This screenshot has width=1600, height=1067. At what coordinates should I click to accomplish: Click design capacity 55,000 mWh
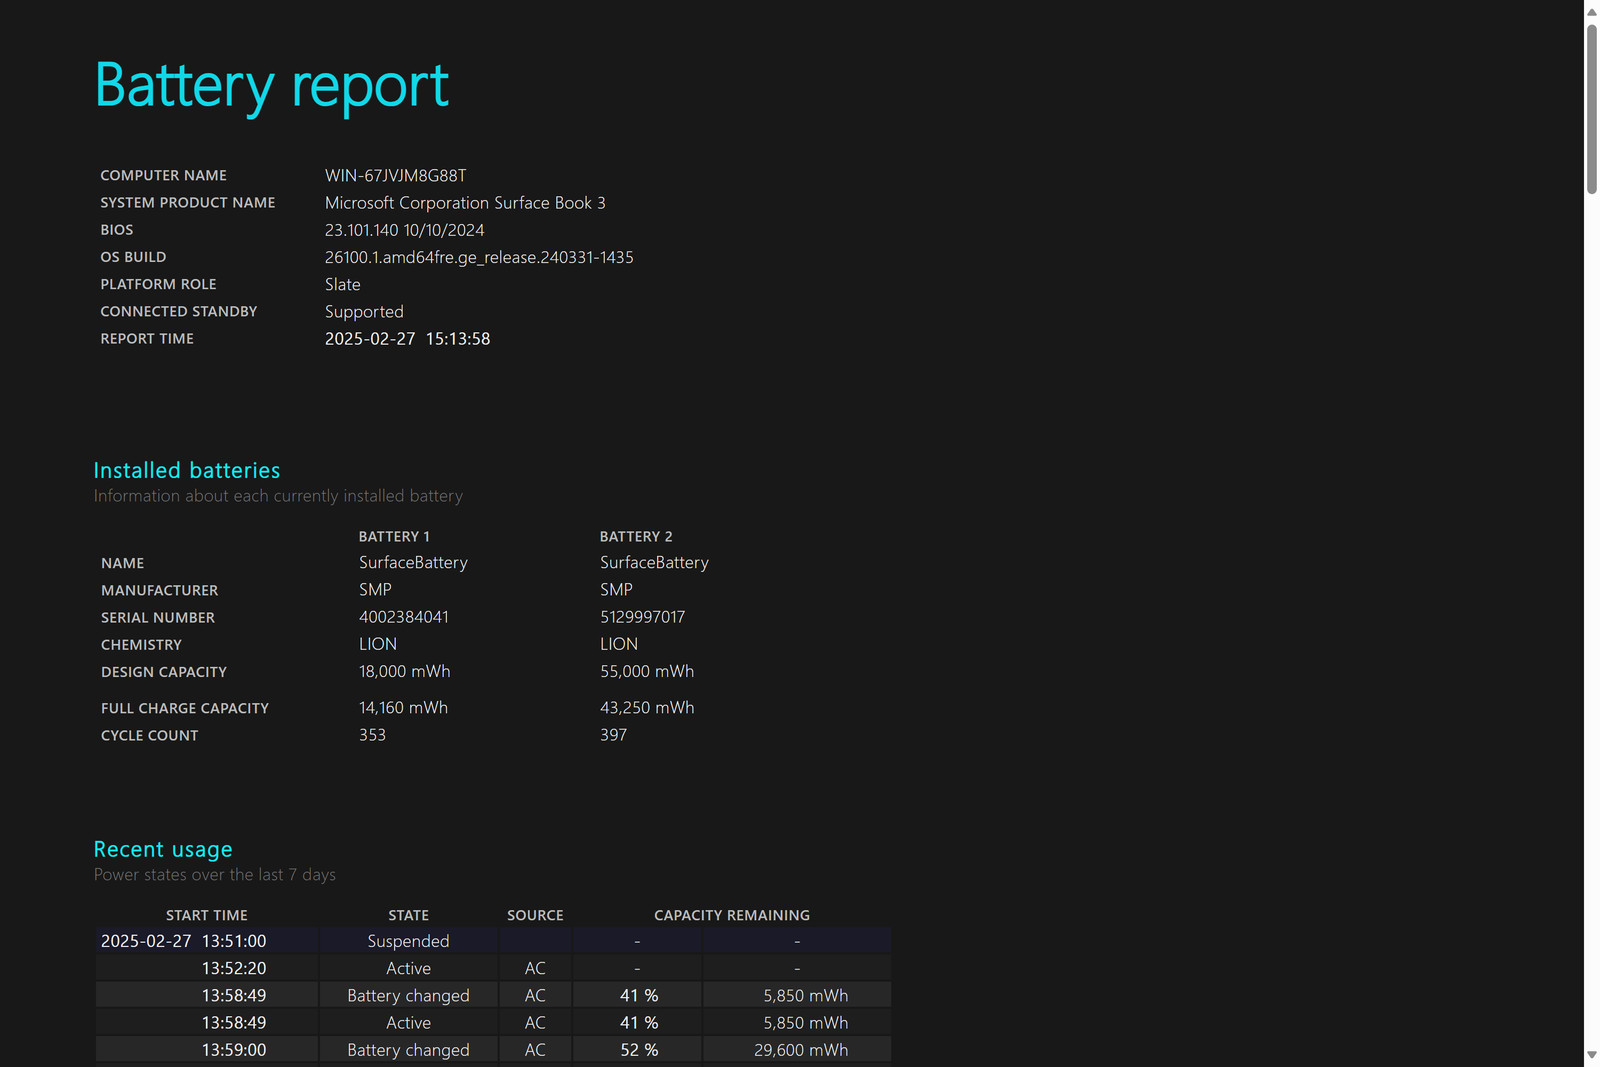click(647, 672)
